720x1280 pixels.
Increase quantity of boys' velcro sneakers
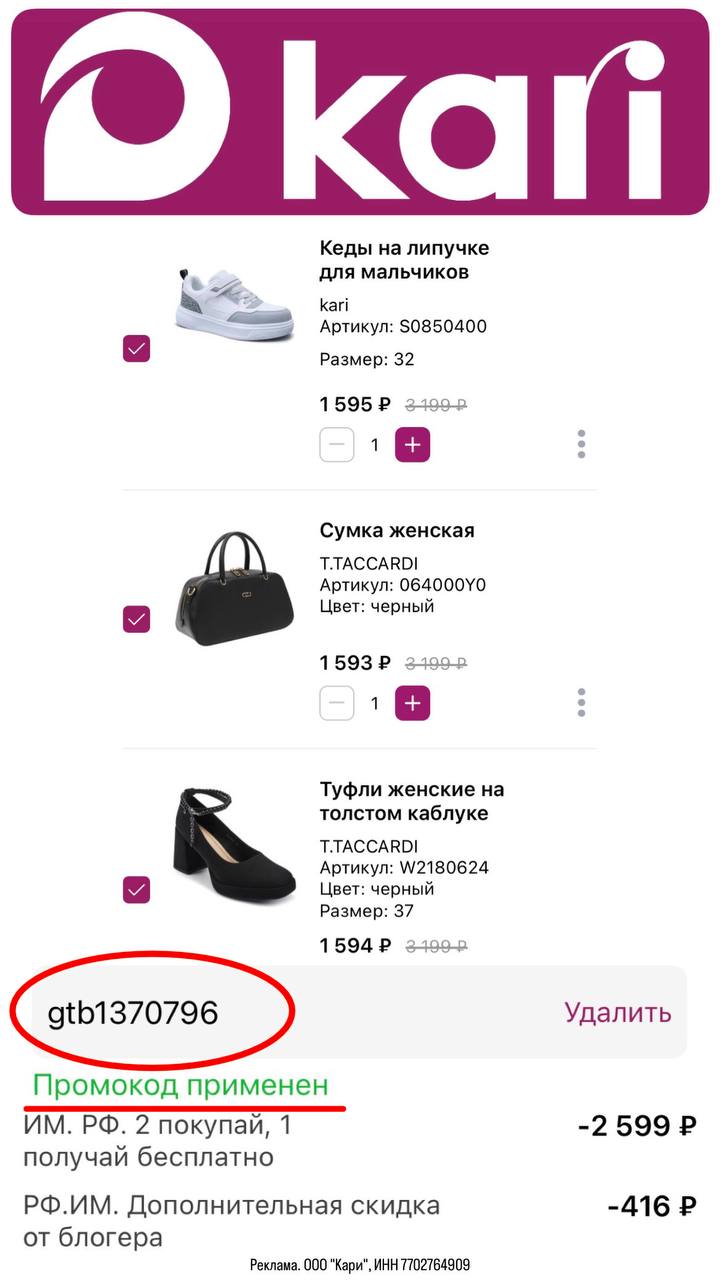(x=412, y=445)
